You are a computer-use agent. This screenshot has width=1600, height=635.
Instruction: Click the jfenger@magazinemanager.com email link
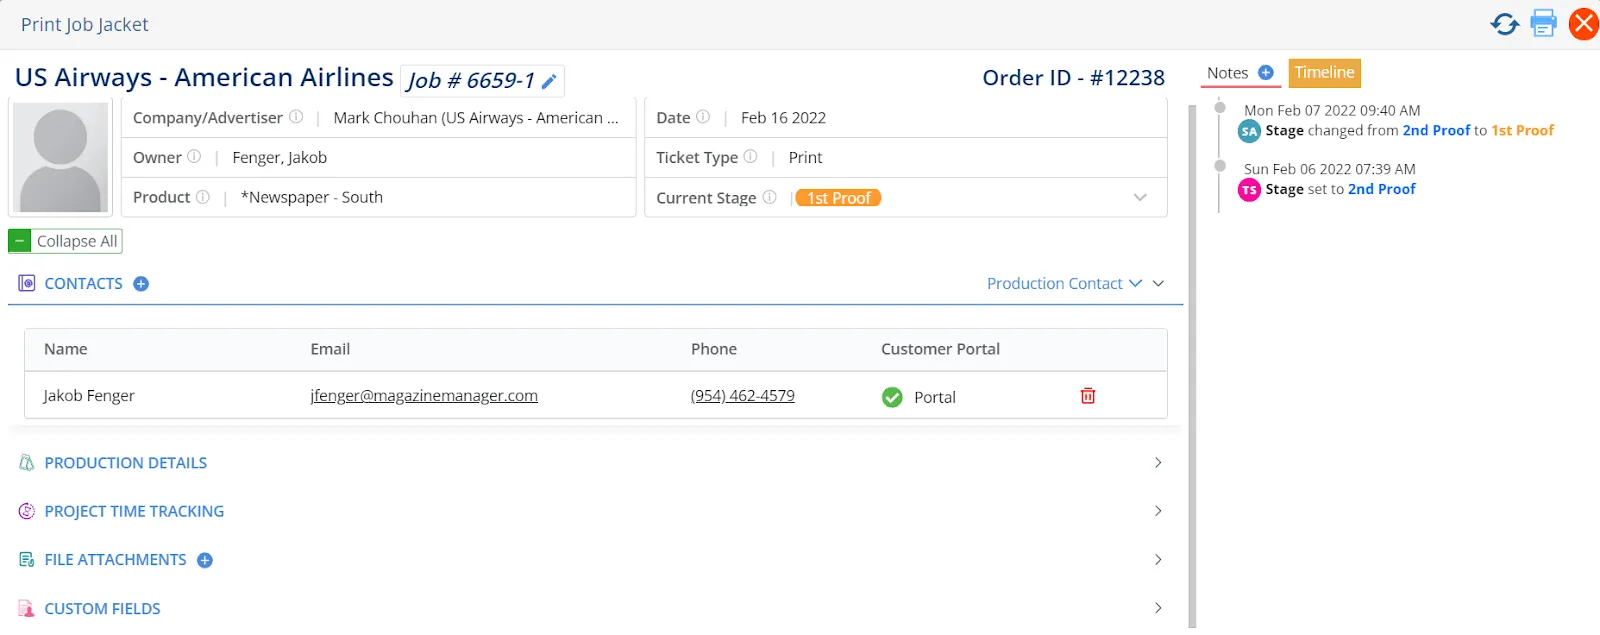tap(424, 396)
